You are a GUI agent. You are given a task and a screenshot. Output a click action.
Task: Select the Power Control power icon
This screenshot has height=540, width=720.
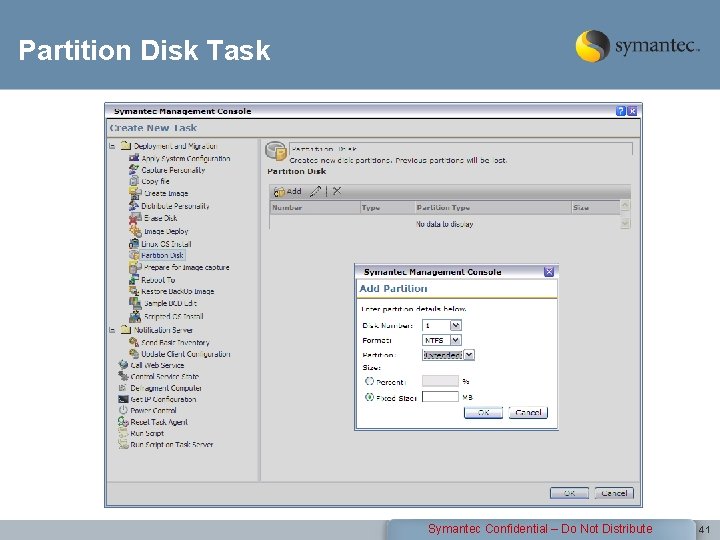point(123,410)
